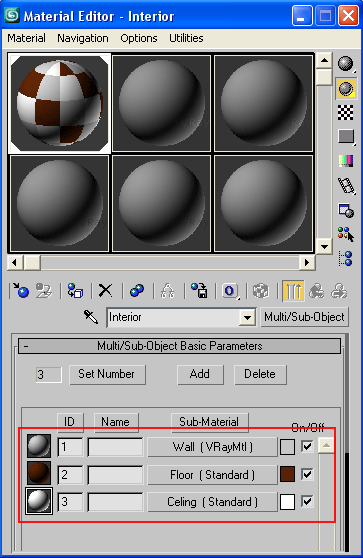Viewport: 363px width, 558px height.
Task: Click sample slots scroll up arrow
Action: coord(324,60)
